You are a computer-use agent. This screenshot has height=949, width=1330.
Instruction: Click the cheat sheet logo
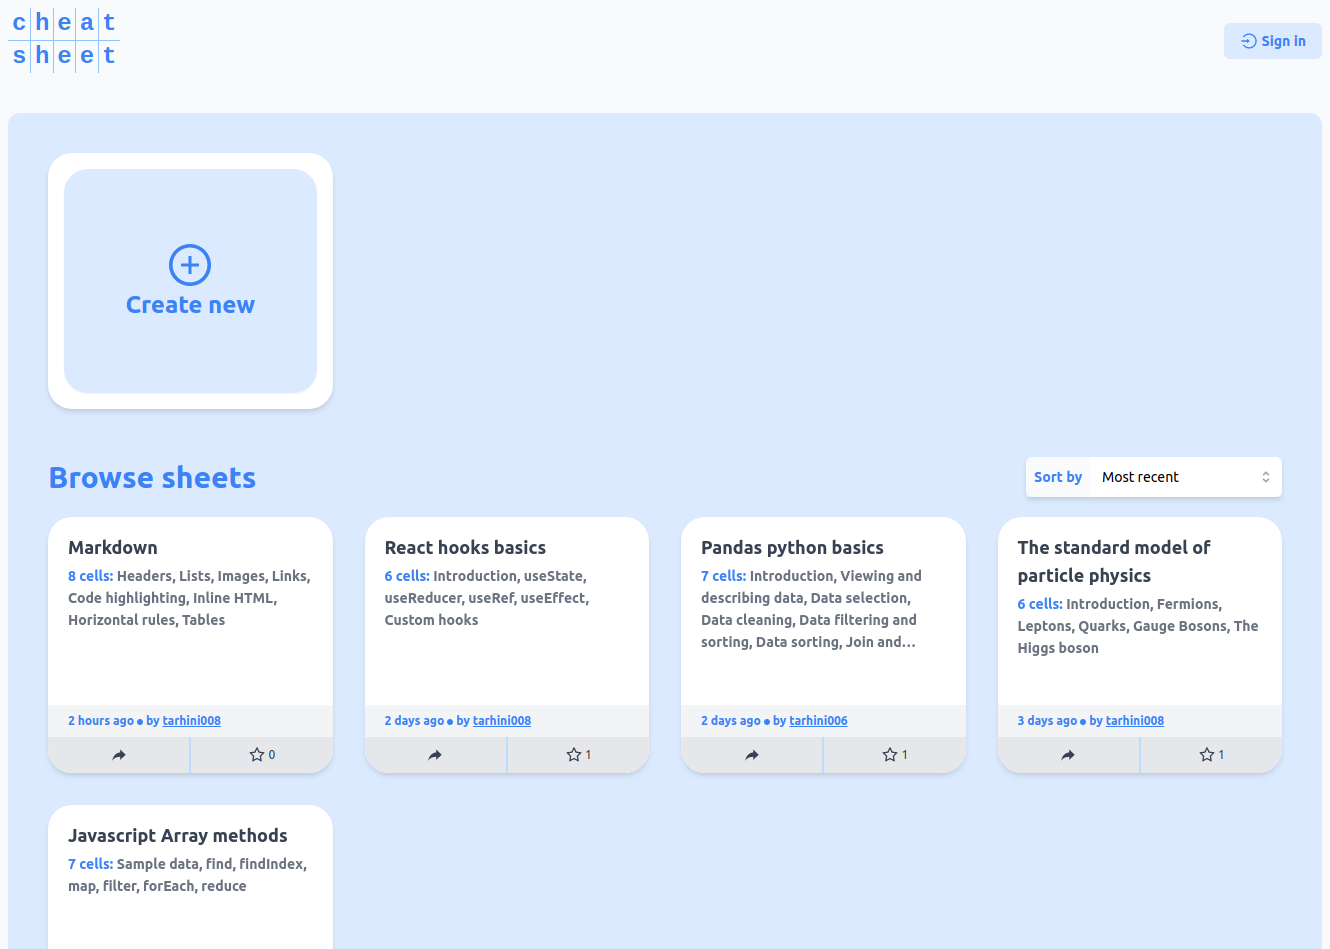(64, 40)
